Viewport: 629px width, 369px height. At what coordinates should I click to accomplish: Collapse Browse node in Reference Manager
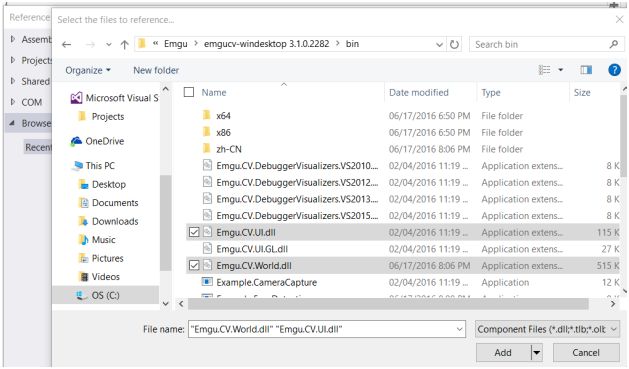pyautogui.click(x=12, y=123)
